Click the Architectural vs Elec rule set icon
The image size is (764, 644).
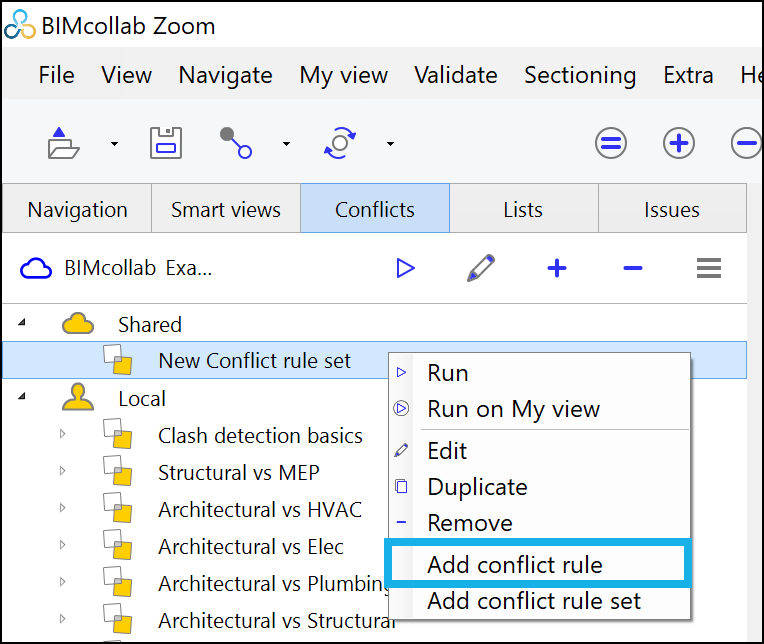click(117, 545)
